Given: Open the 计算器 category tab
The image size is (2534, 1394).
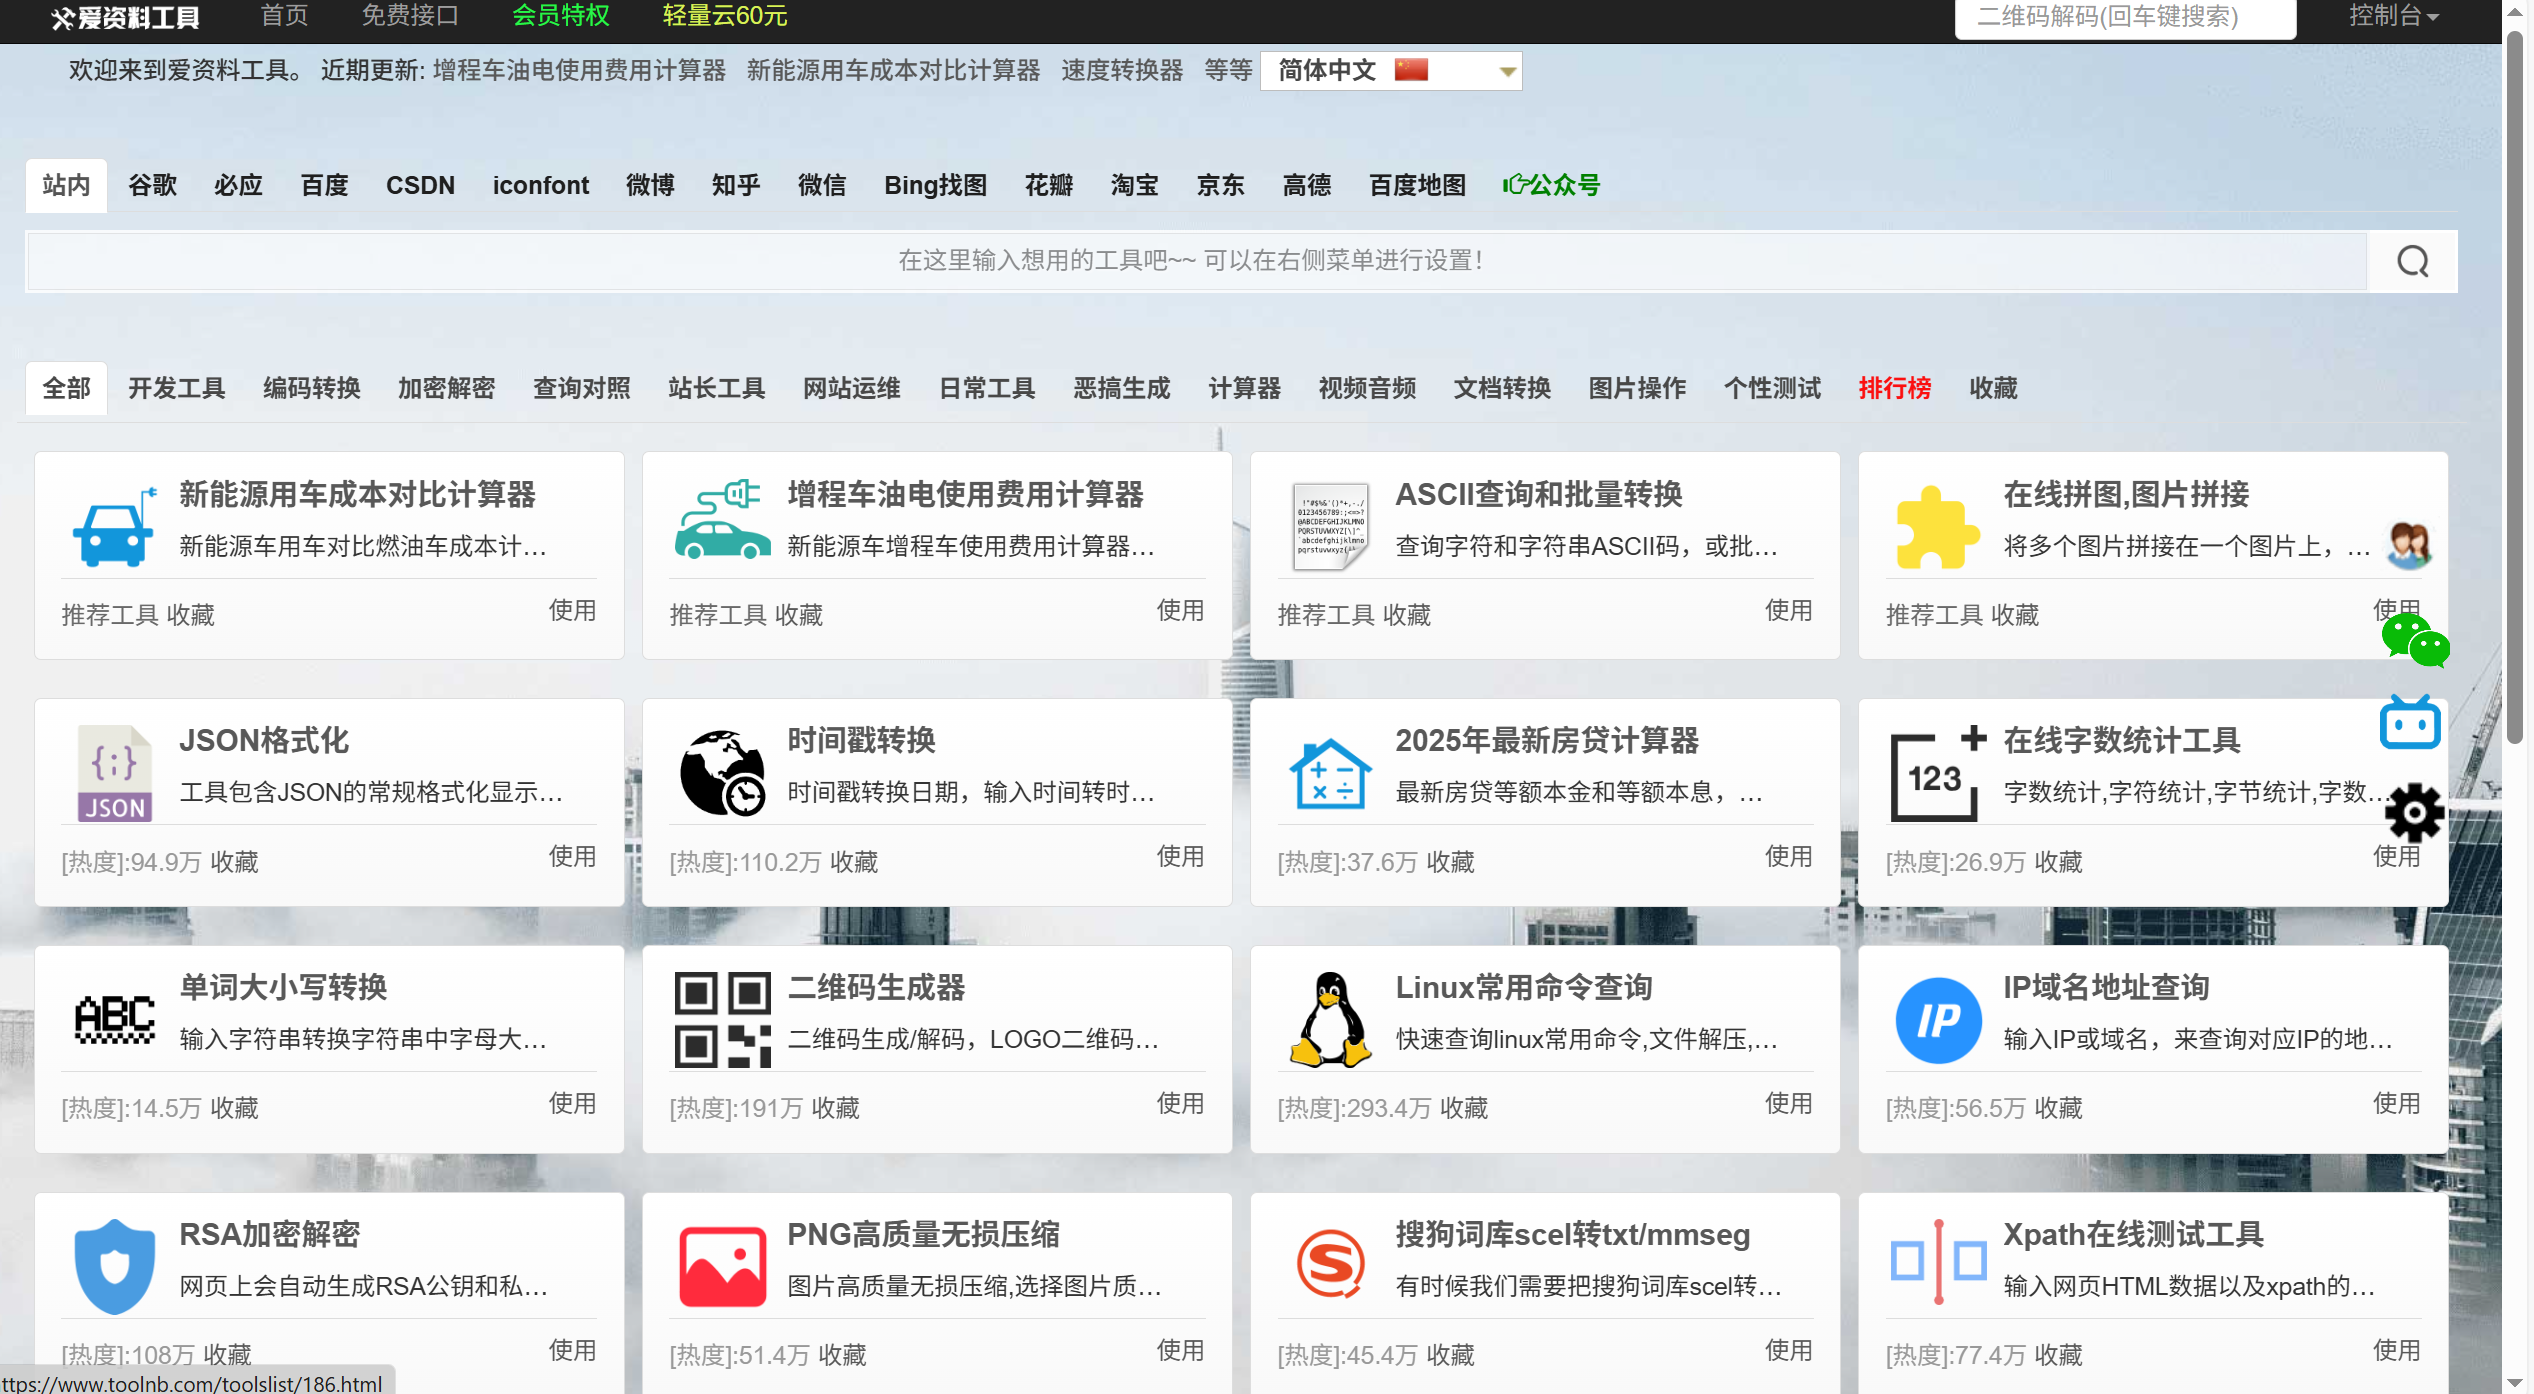Looking at the screenshot, I should 1244,388.
